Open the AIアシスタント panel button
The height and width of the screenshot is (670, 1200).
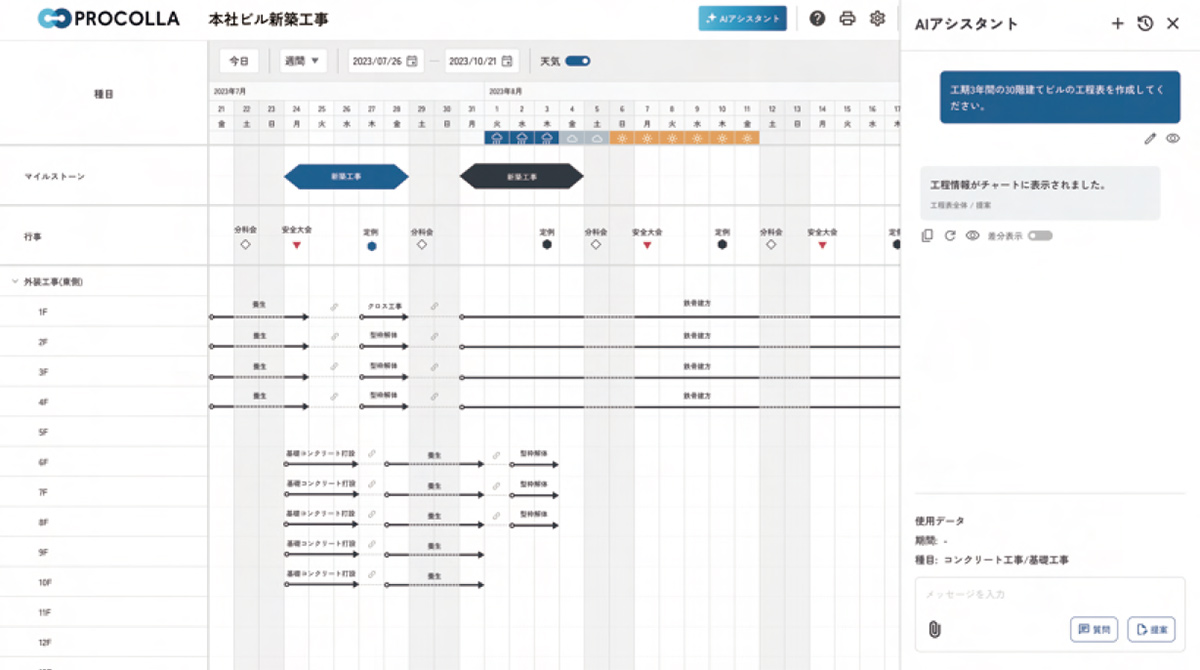pos(742,19)
